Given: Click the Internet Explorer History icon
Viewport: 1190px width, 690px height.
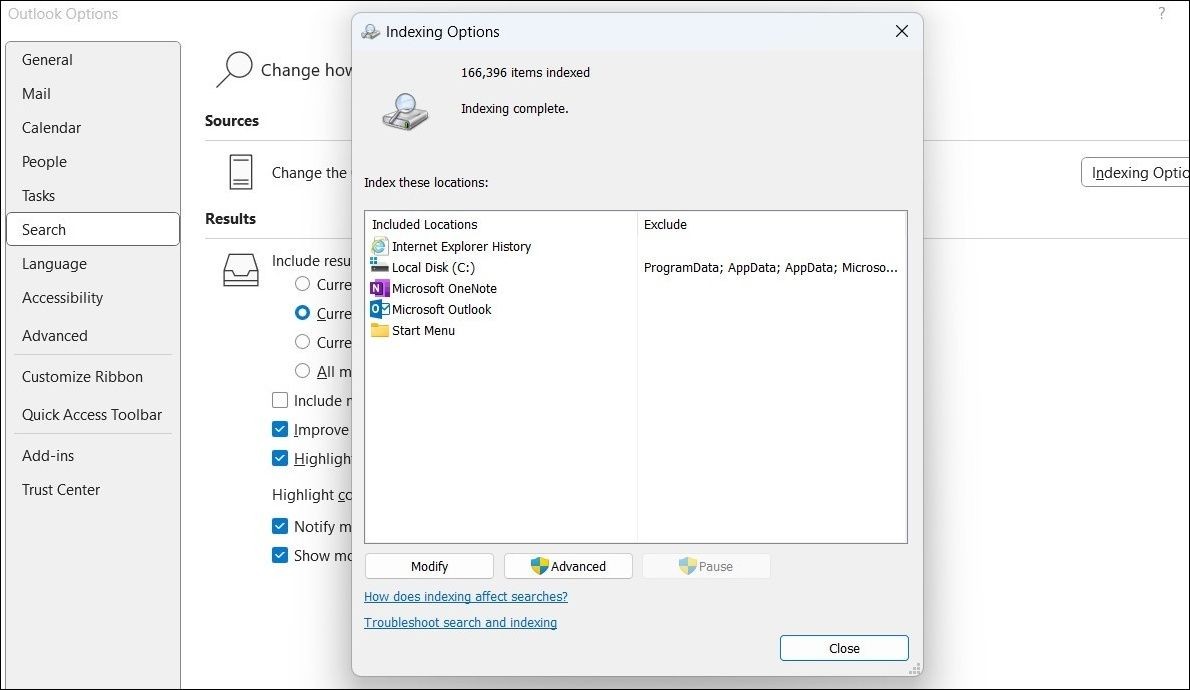Looking at the screenshot, I should 379,246.
